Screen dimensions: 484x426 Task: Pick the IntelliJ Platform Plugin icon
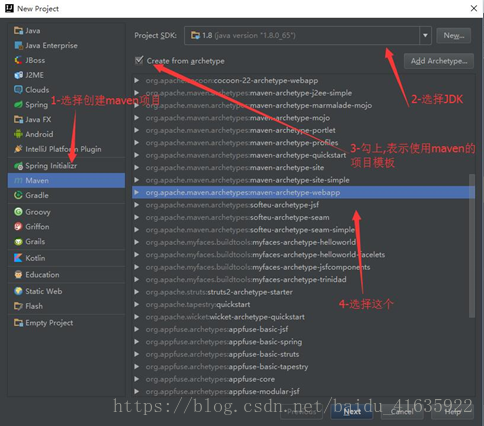click(18, 149)
